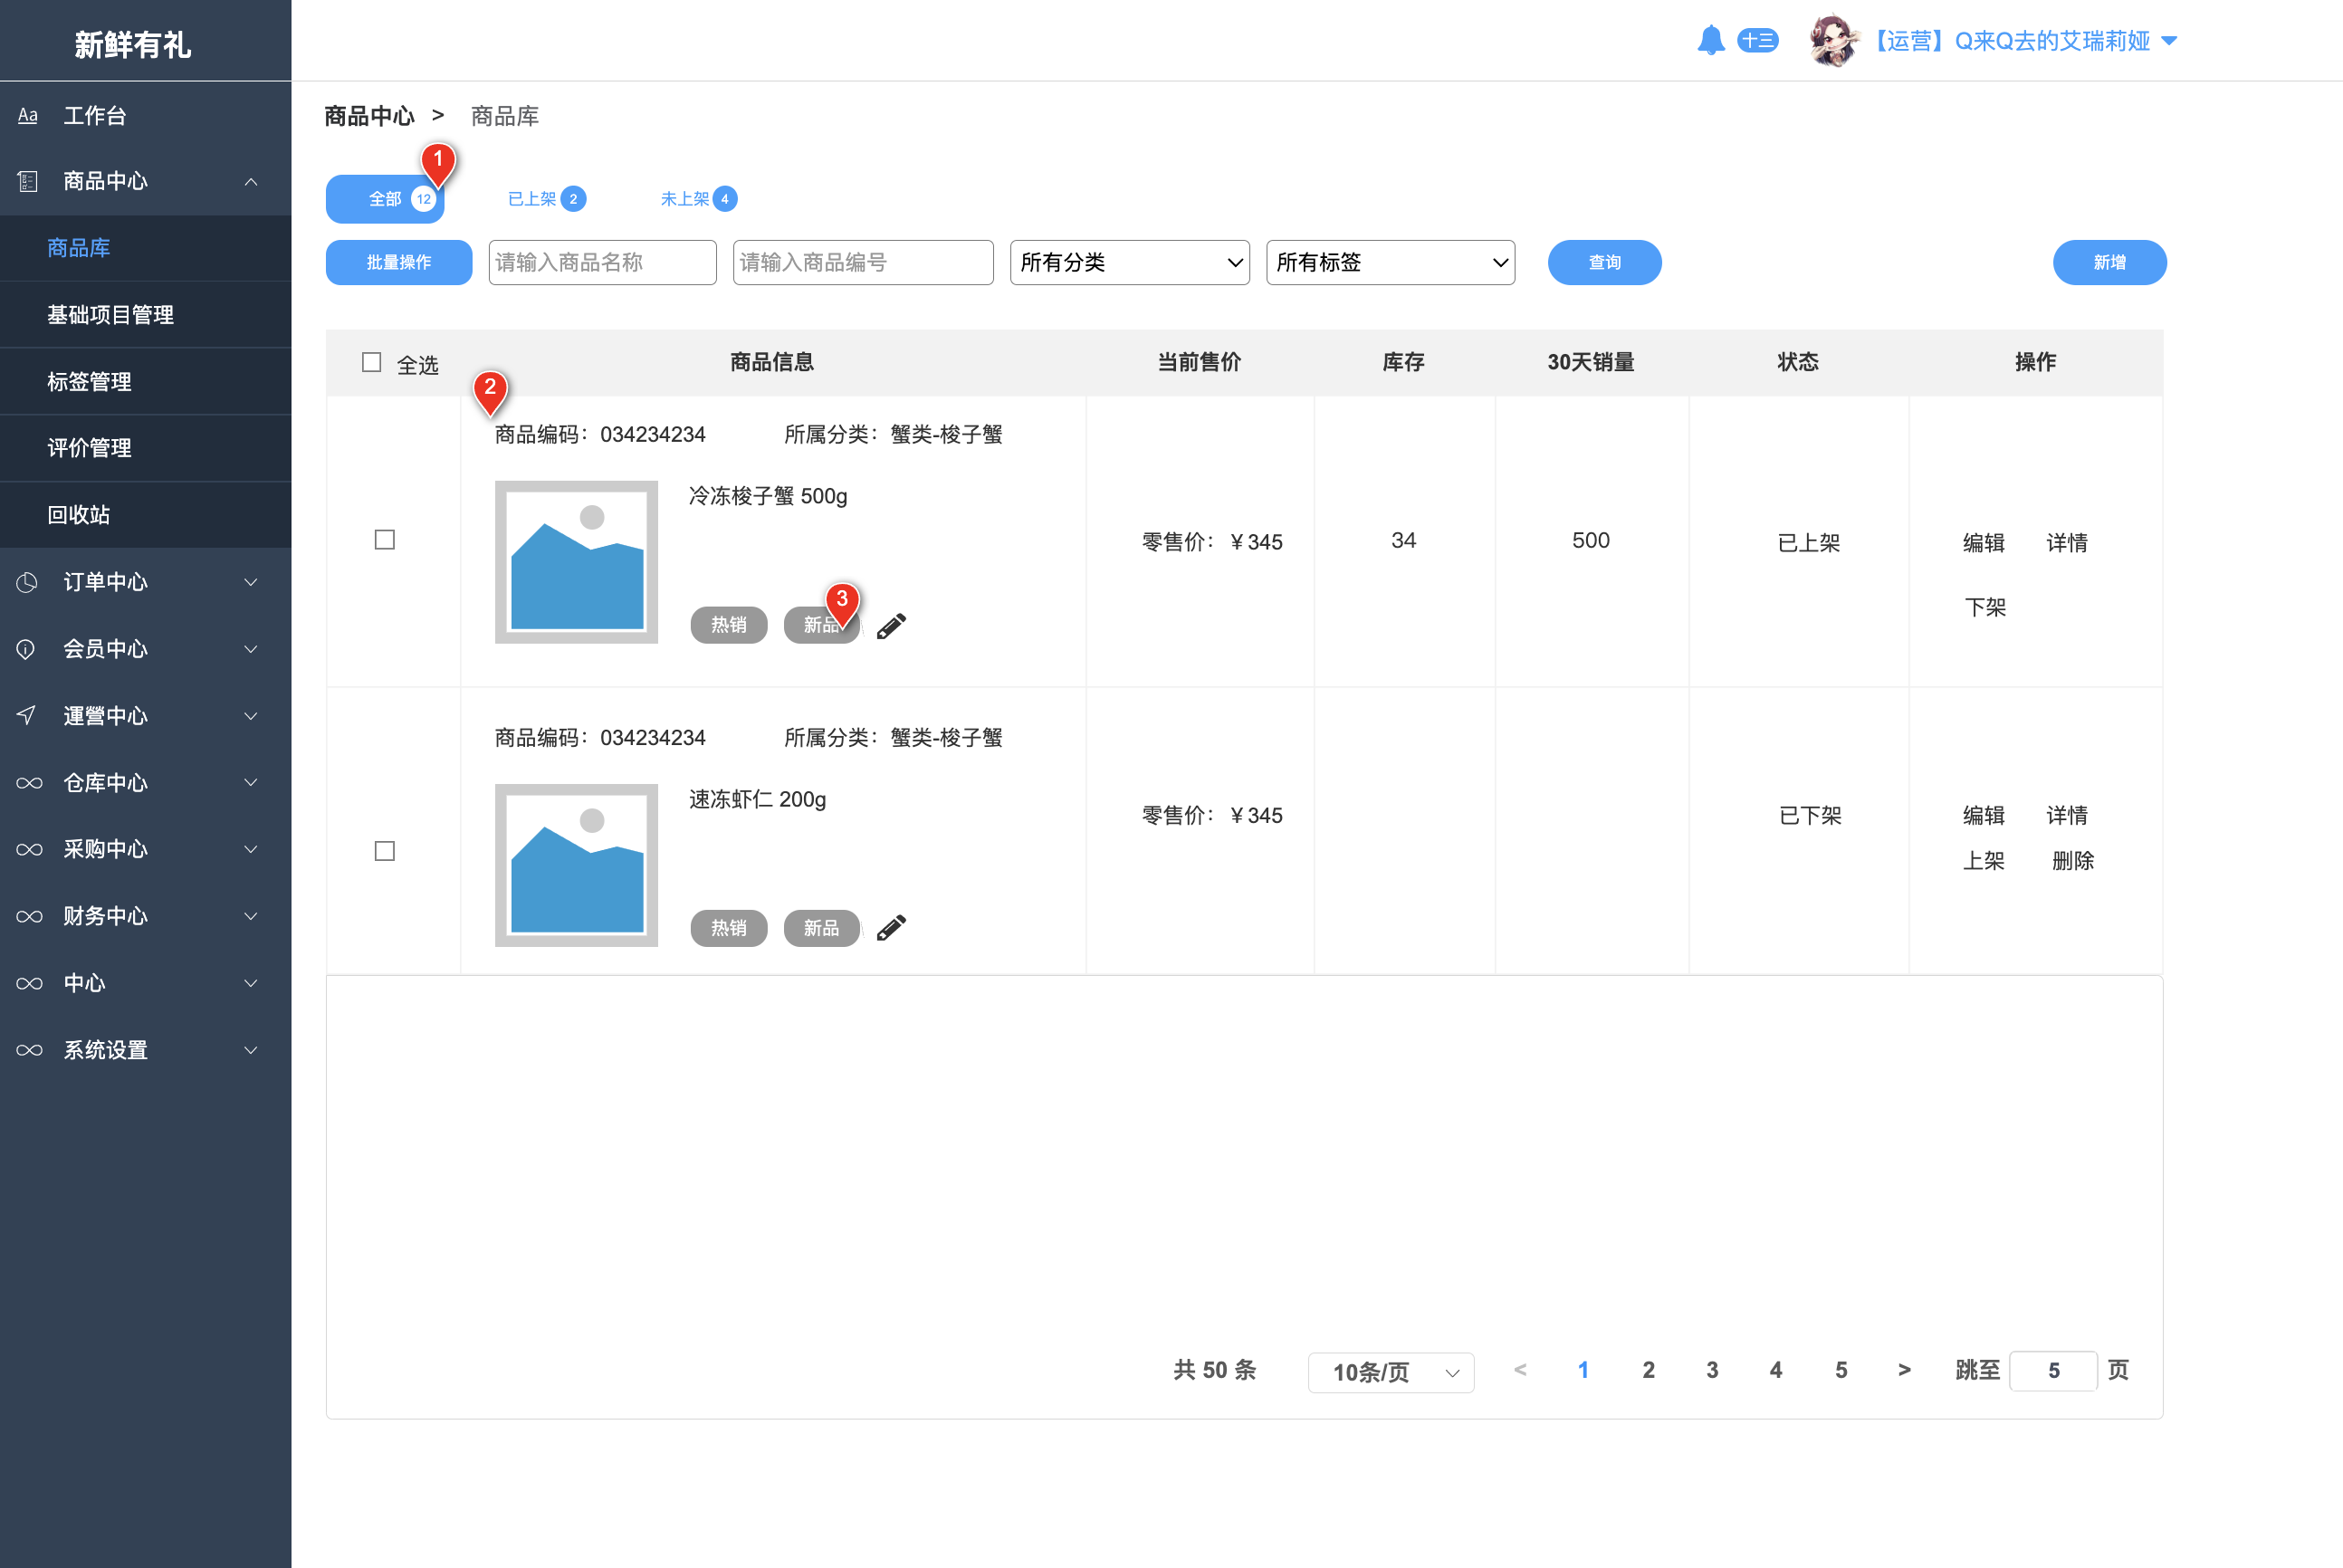Image resolution: width=2343 pixels, height=1568 pixels.
Task: Expand the 仓库中心 menu chevron
Action: pos(251,782)
